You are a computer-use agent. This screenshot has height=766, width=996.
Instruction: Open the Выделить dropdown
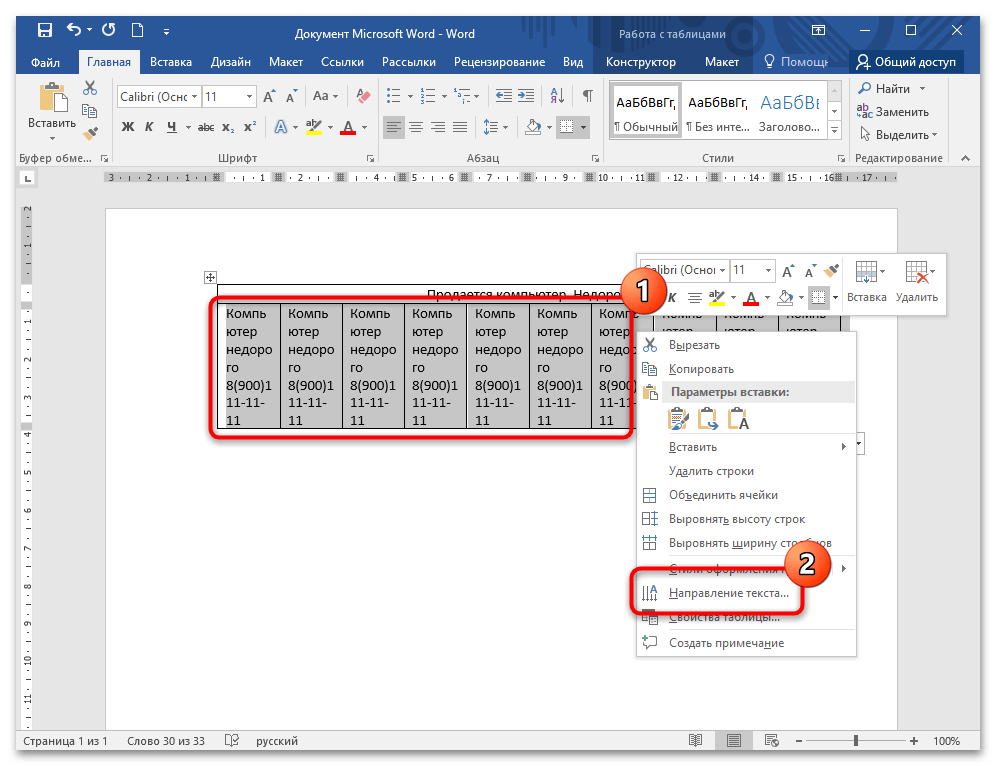pyautogui.click(x=899, y=135)
